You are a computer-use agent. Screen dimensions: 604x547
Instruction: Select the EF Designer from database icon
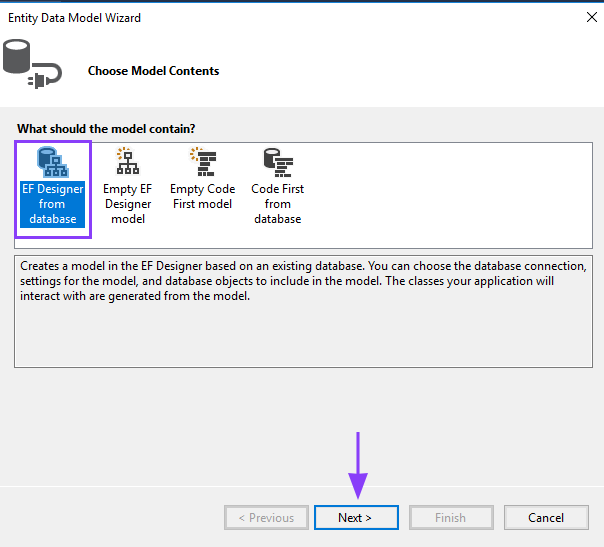click(52, 162)
